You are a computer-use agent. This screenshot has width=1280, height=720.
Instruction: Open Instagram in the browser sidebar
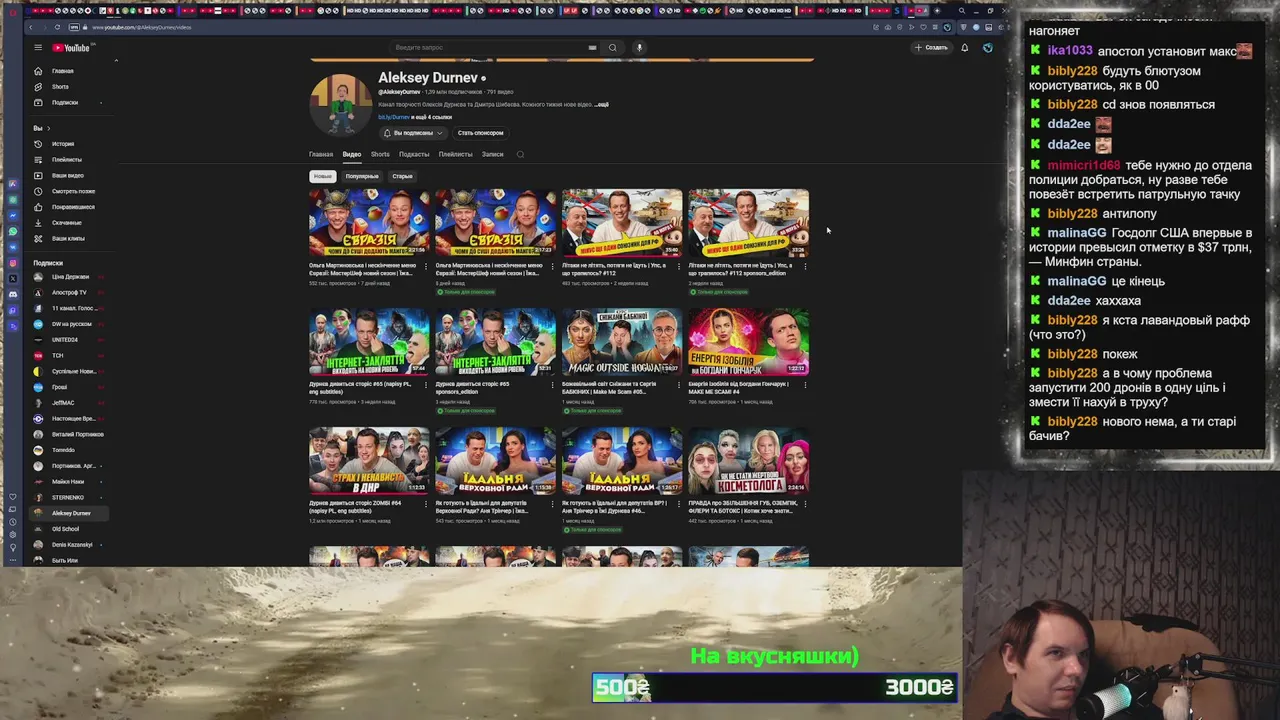tap(13, 263)
